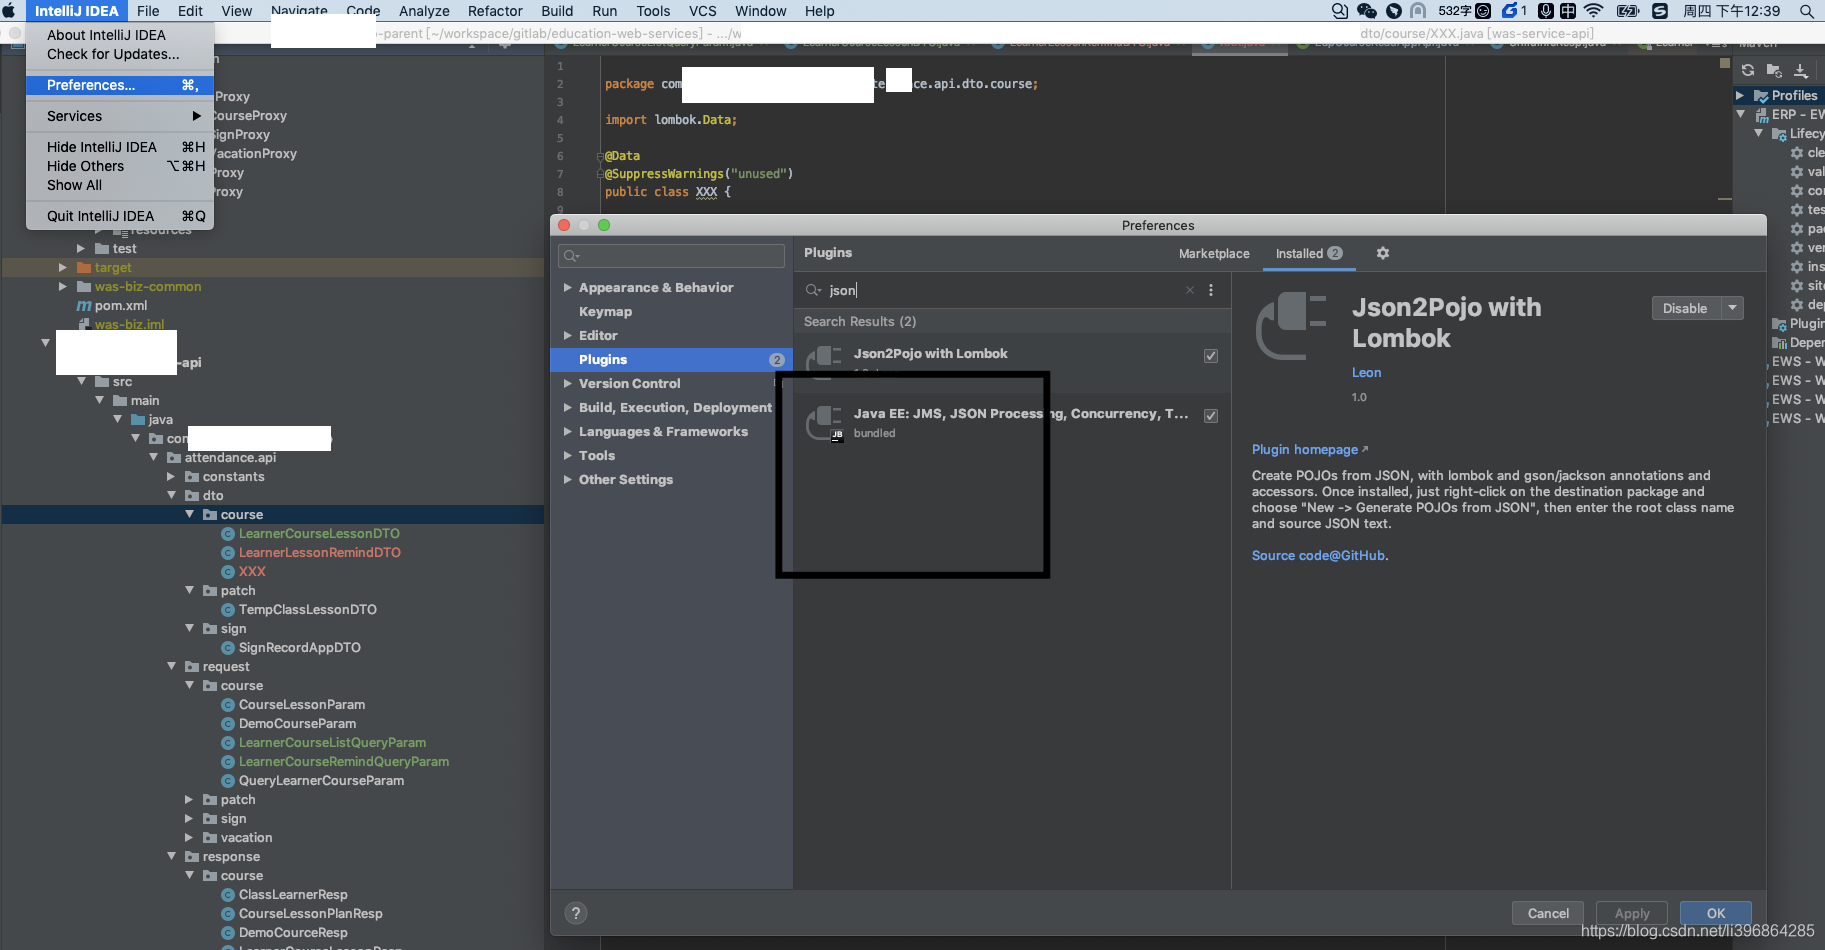Click the large Json2Pojo plugin logo

1291,325
